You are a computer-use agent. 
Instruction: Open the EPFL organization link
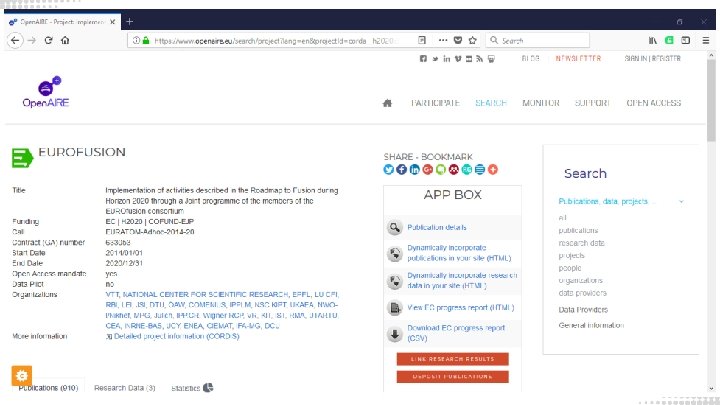click(301, 294)
